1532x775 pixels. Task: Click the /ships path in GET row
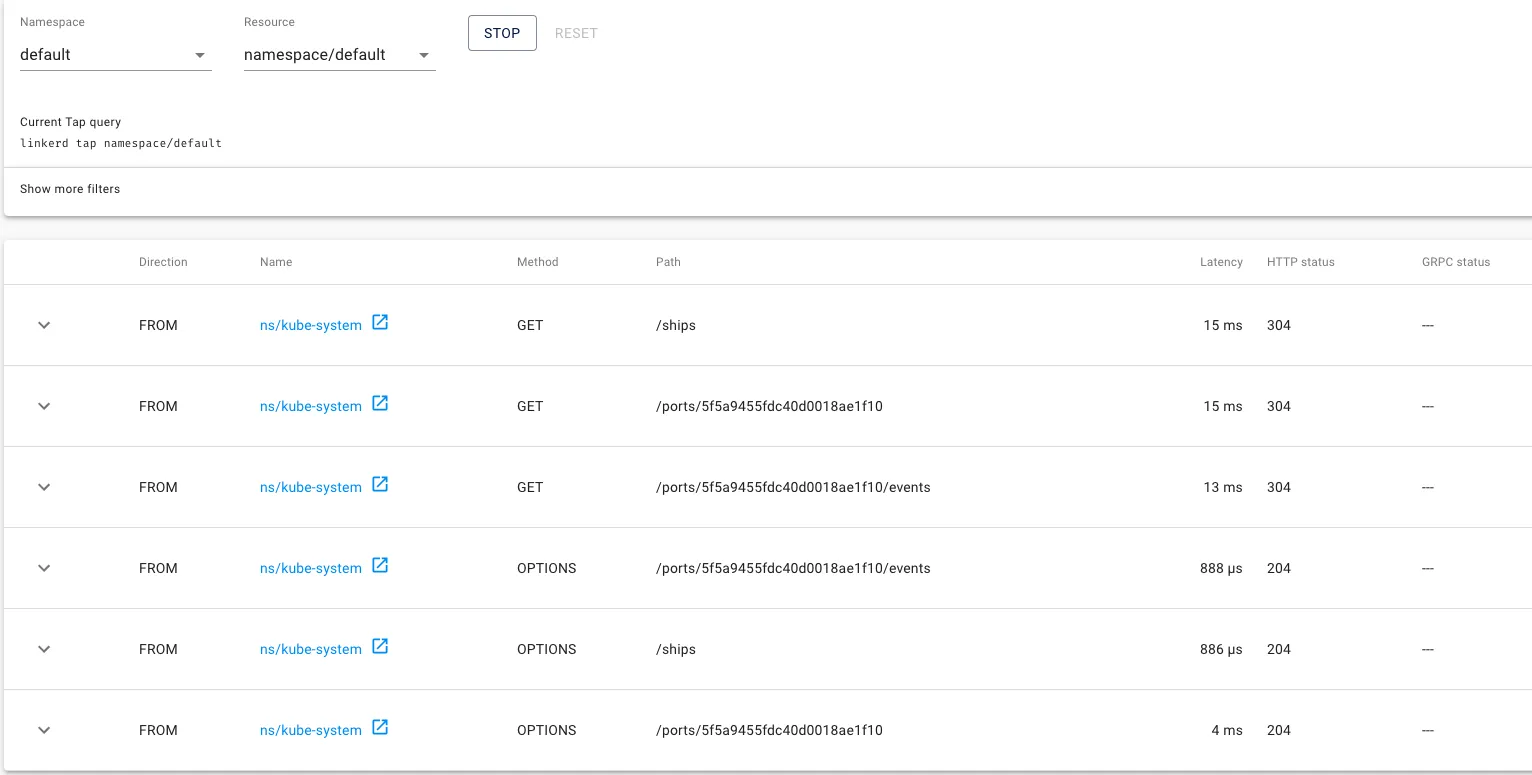tap(676, 325)
